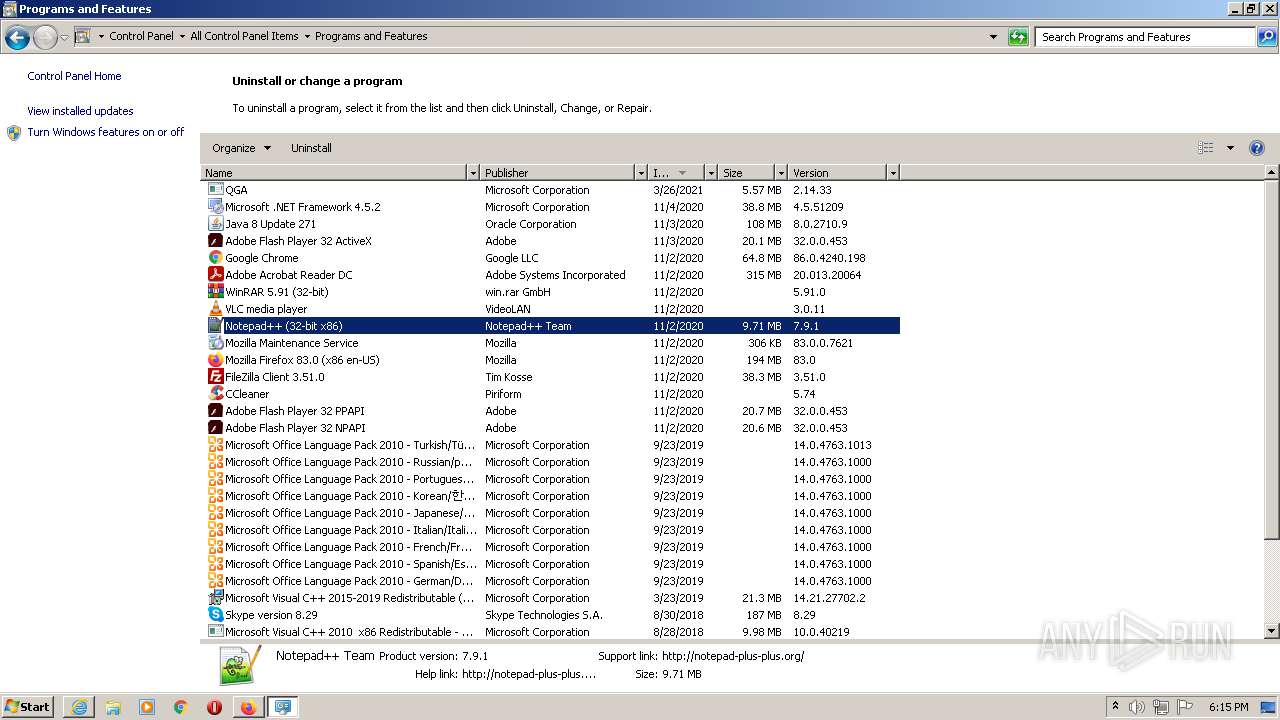1280x720 pixels.
Task: Expand the Name column filter dropdown
Action: (473, 173)
